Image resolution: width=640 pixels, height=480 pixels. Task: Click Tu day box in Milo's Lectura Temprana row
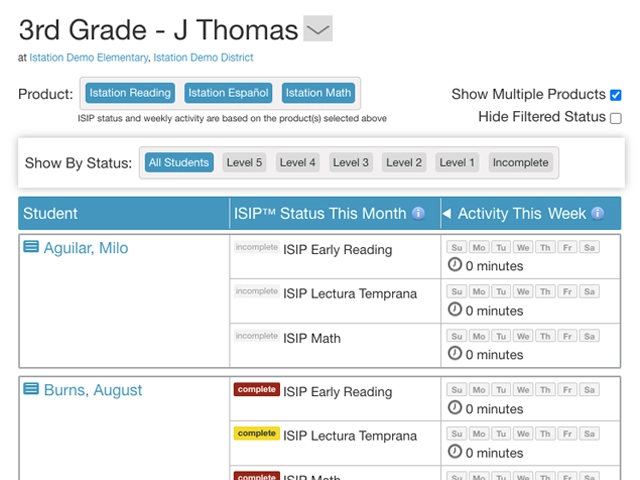(501, 291)
